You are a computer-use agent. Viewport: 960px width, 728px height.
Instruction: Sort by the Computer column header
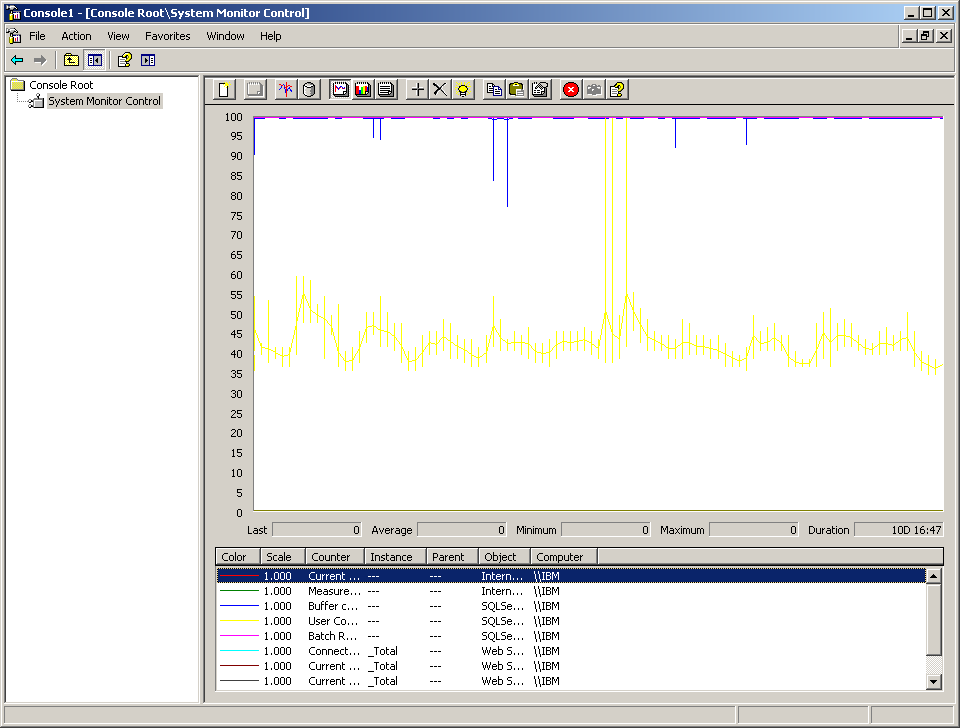[x=564, y=557]
